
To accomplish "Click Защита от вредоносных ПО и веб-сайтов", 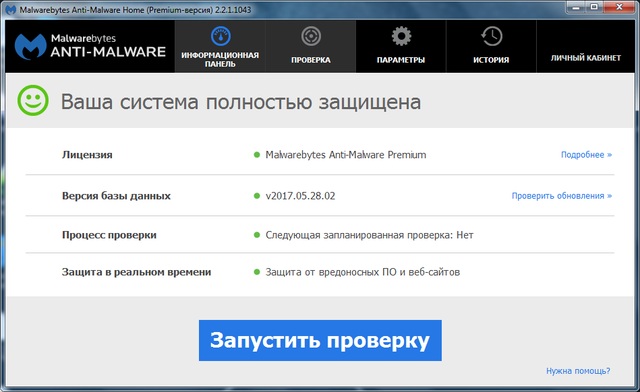I will [x=362, y=272].
